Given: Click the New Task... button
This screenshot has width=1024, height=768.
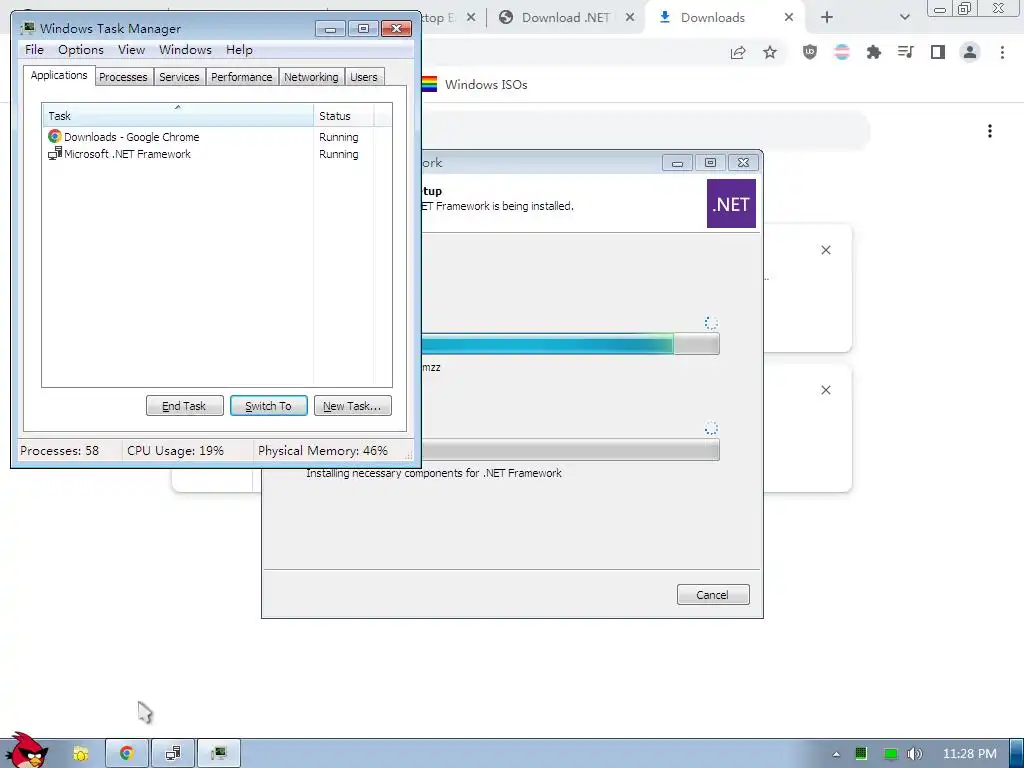Looking at the screenshot, I should tap(353, 406).
